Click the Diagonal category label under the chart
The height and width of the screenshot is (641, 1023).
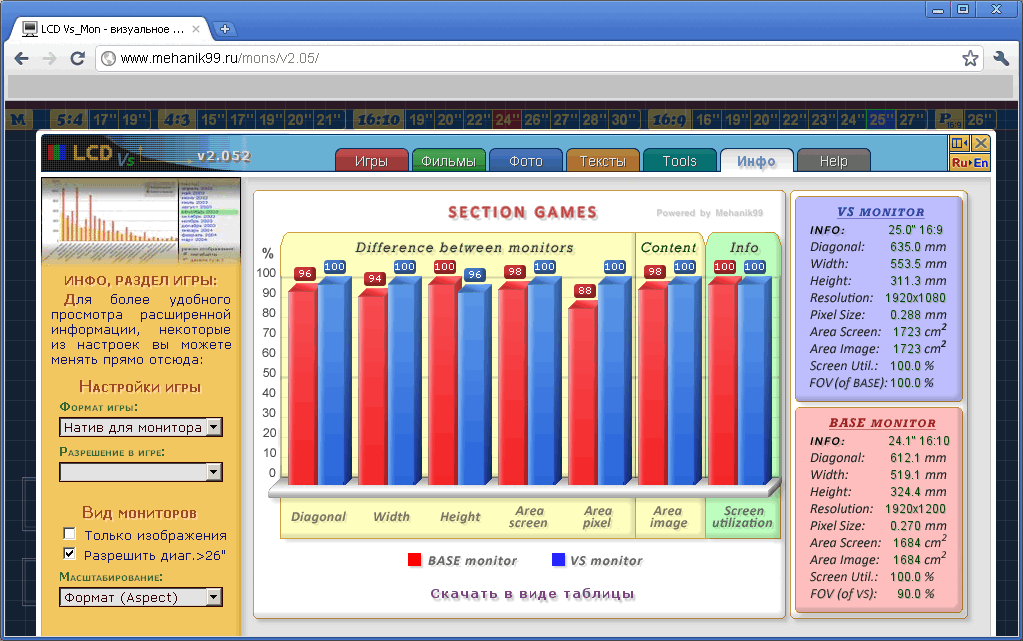tap(318, 516)
